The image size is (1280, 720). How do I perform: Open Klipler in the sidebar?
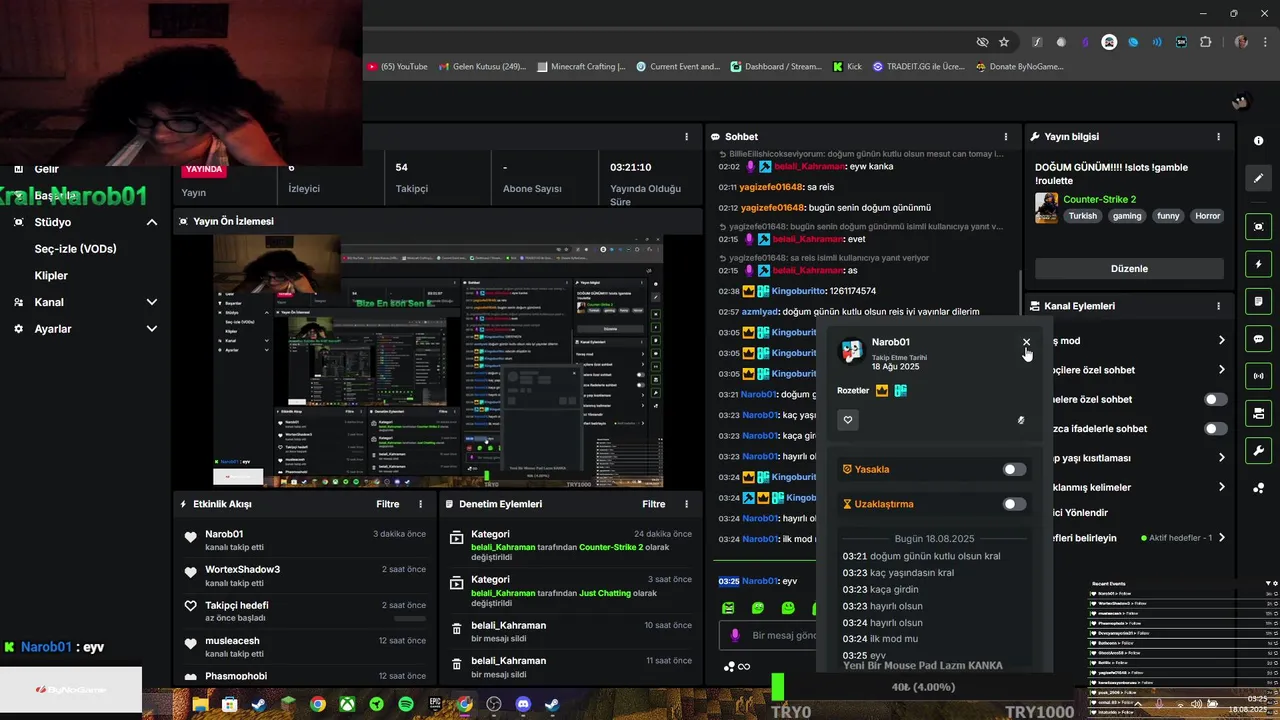pos(51,275)
